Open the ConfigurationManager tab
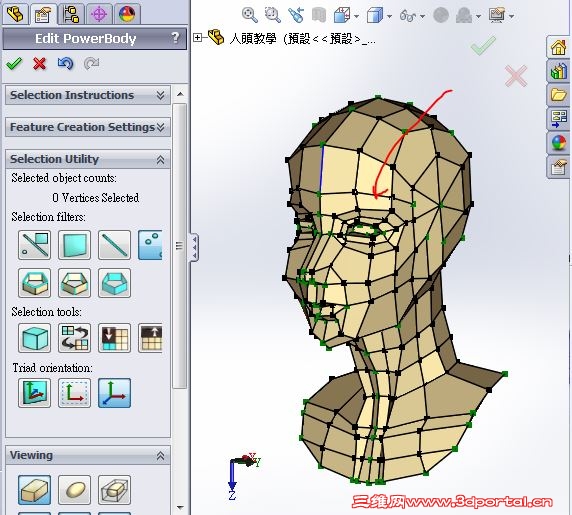This screenshot has width=572, height=515. (x=71, y=14)
